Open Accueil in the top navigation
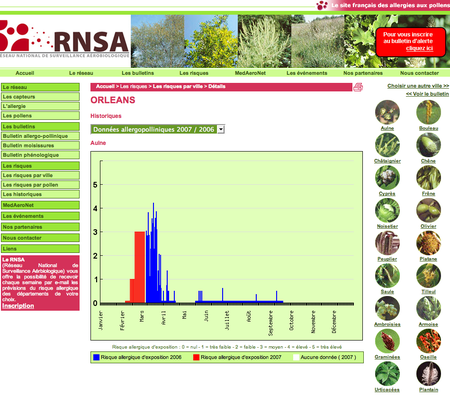This screenshot has width=450, height=395. (25, 73)
